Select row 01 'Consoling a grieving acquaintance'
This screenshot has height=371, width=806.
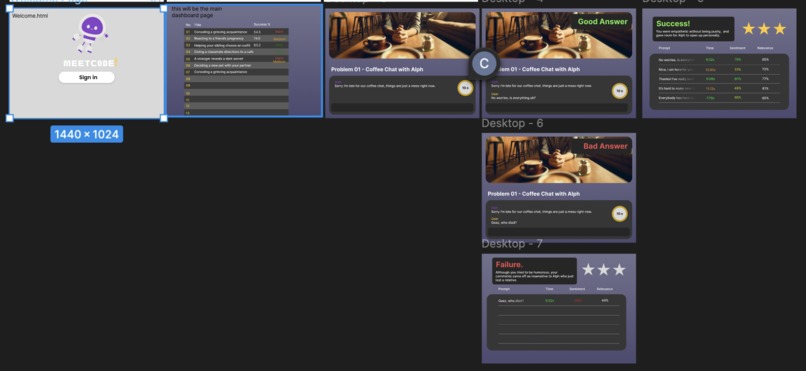[236, 32]
